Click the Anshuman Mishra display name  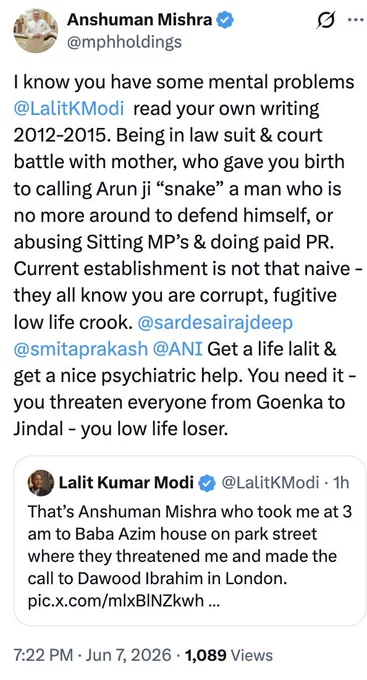(x=140, y=20)
